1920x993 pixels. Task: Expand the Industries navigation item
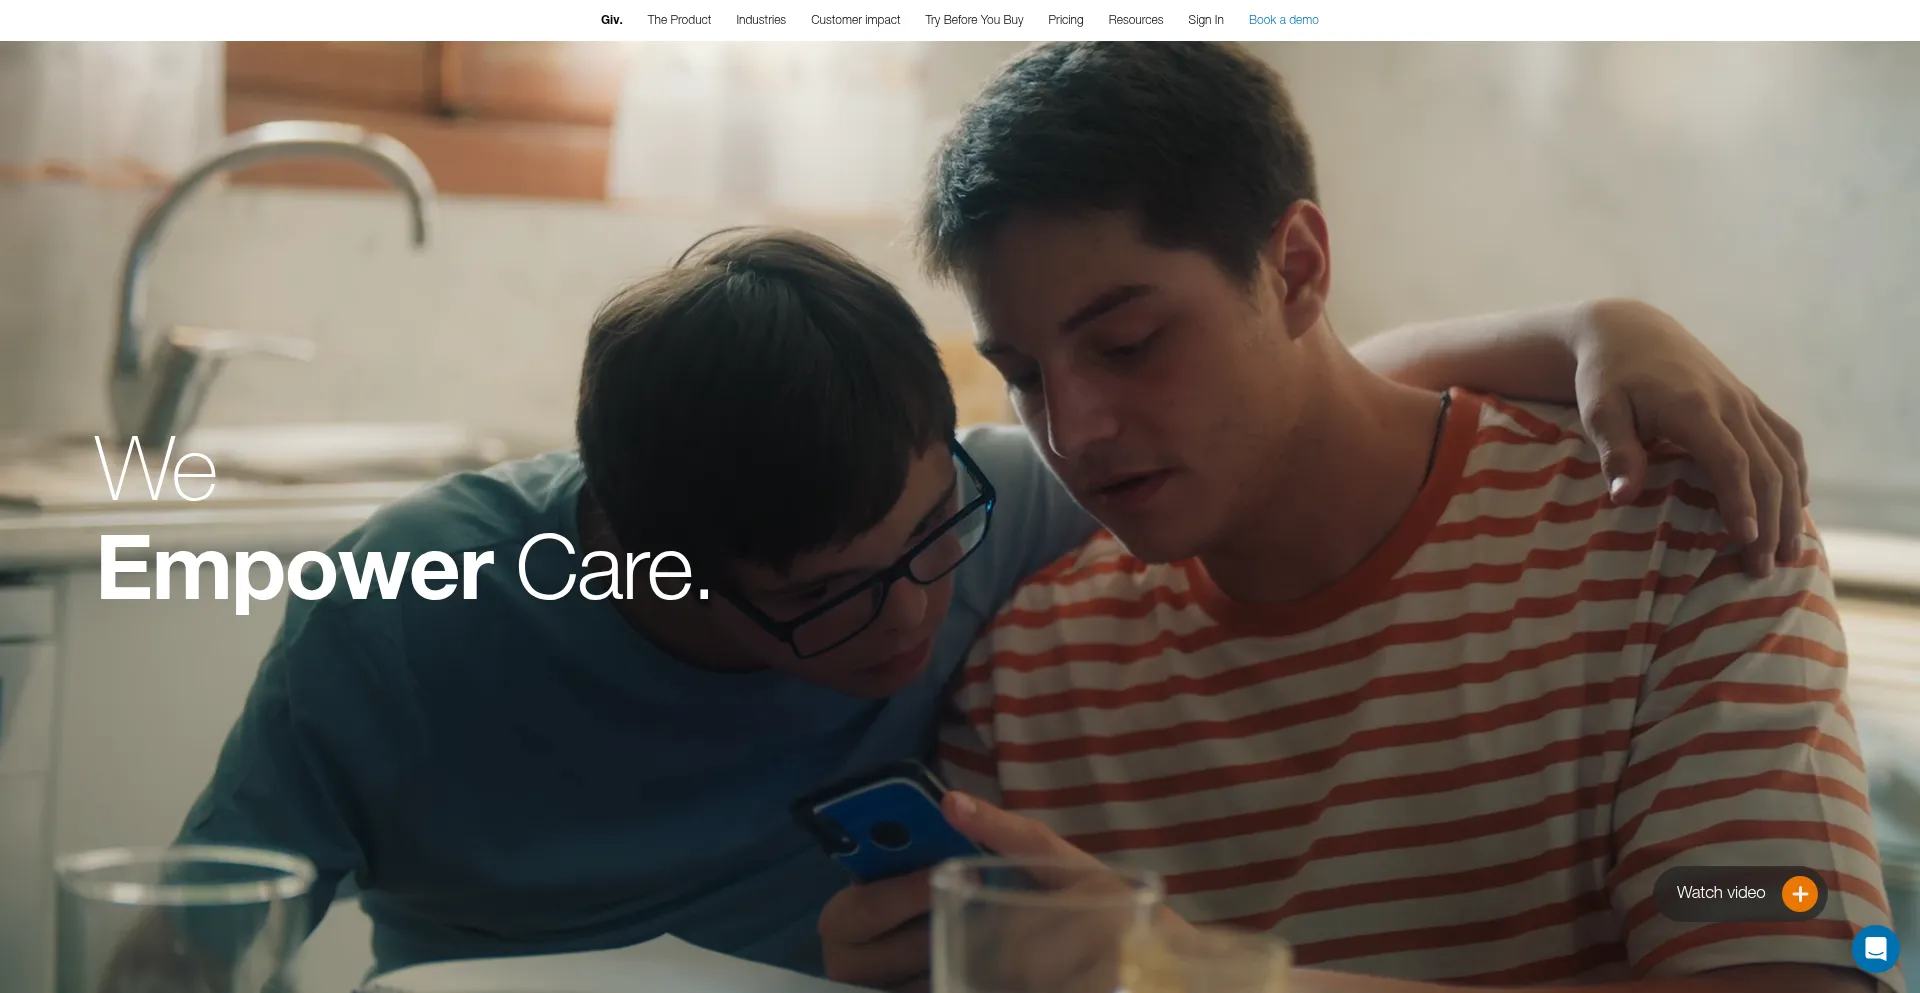761,20
